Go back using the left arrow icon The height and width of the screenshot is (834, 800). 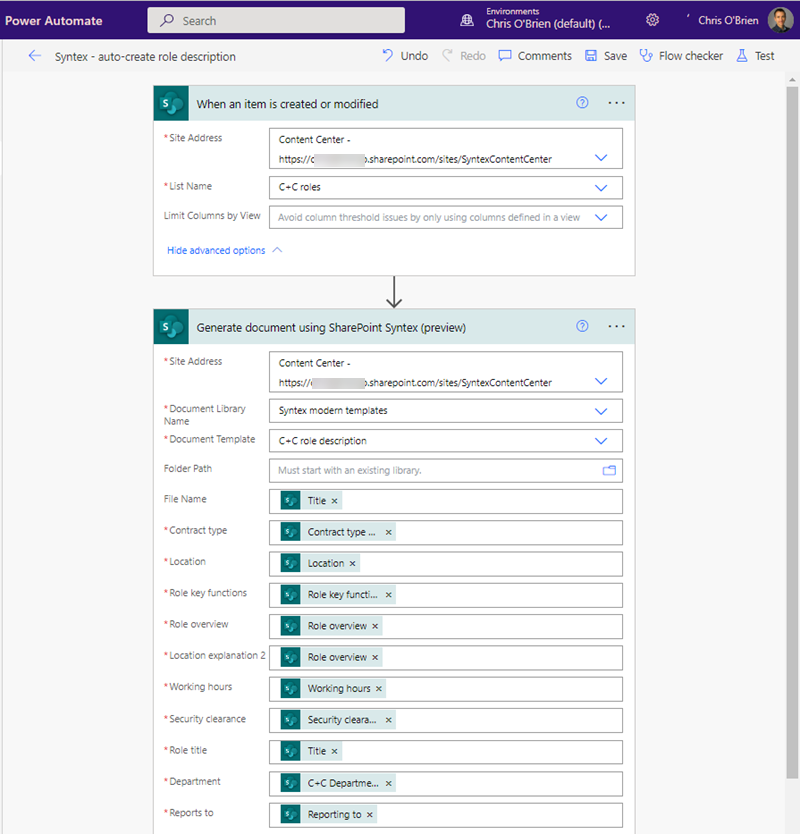(35, 56)
